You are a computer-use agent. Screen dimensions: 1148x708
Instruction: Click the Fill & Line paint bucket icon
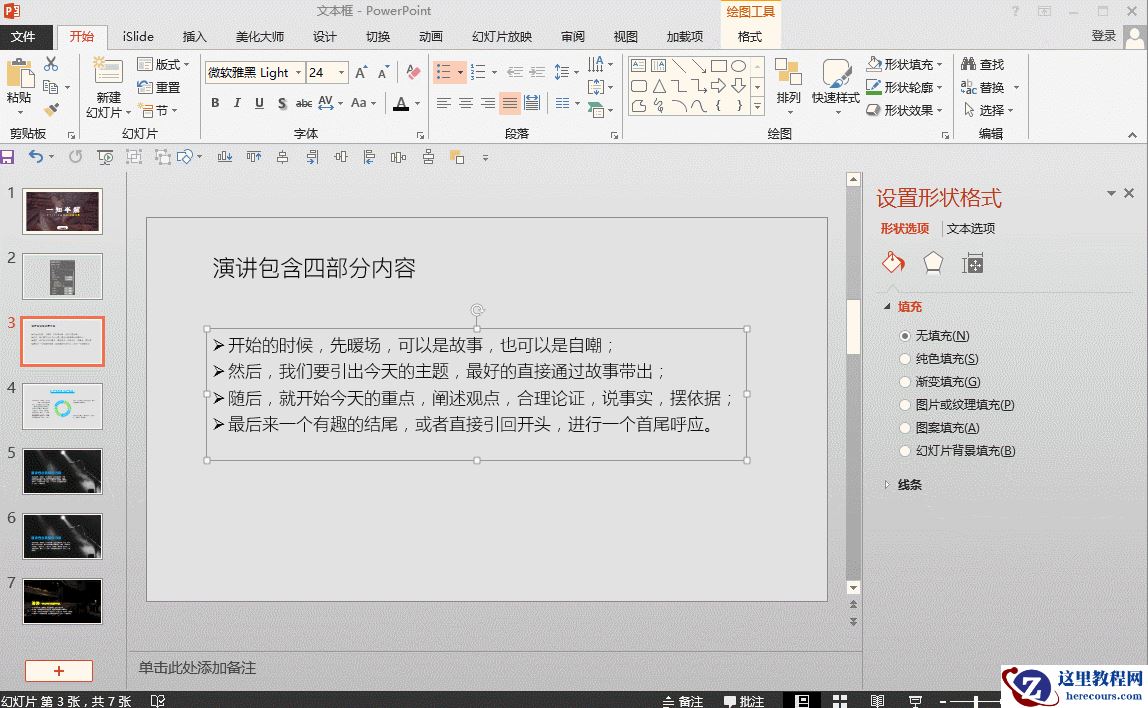click(893, 262)
